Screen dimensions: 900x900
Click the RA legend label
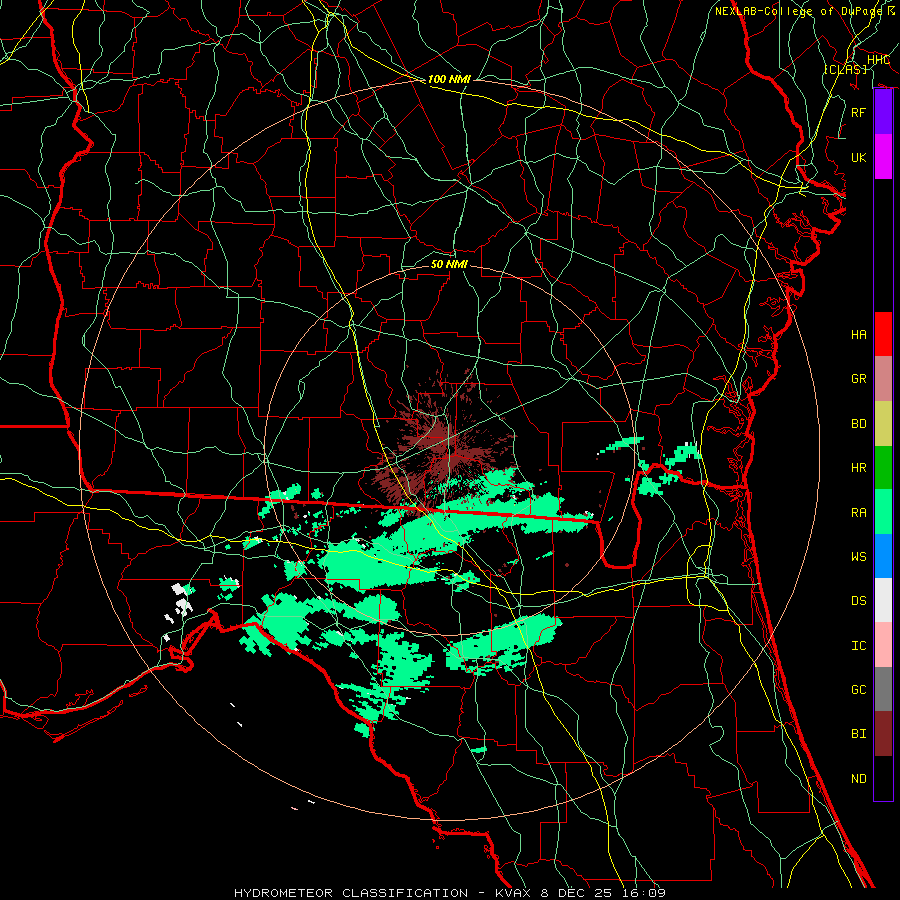coord(859,513)
